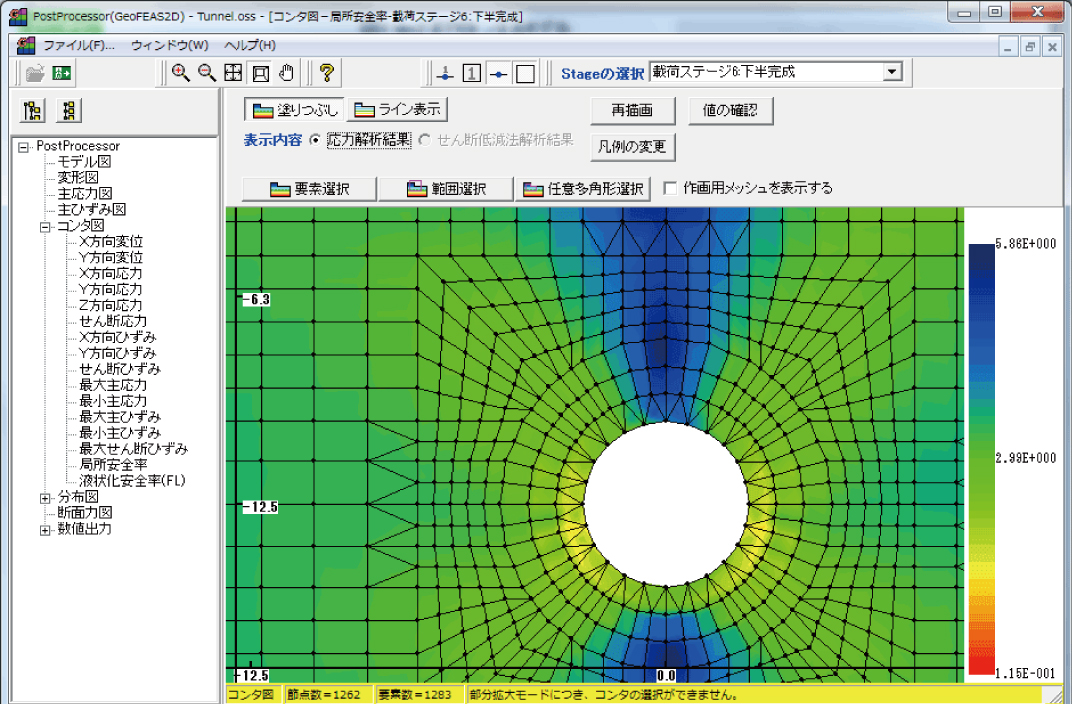Click the white tunnel opening in contour plot
The height and width of the screenshot is (704, 1072).
[x=666, y=504]
